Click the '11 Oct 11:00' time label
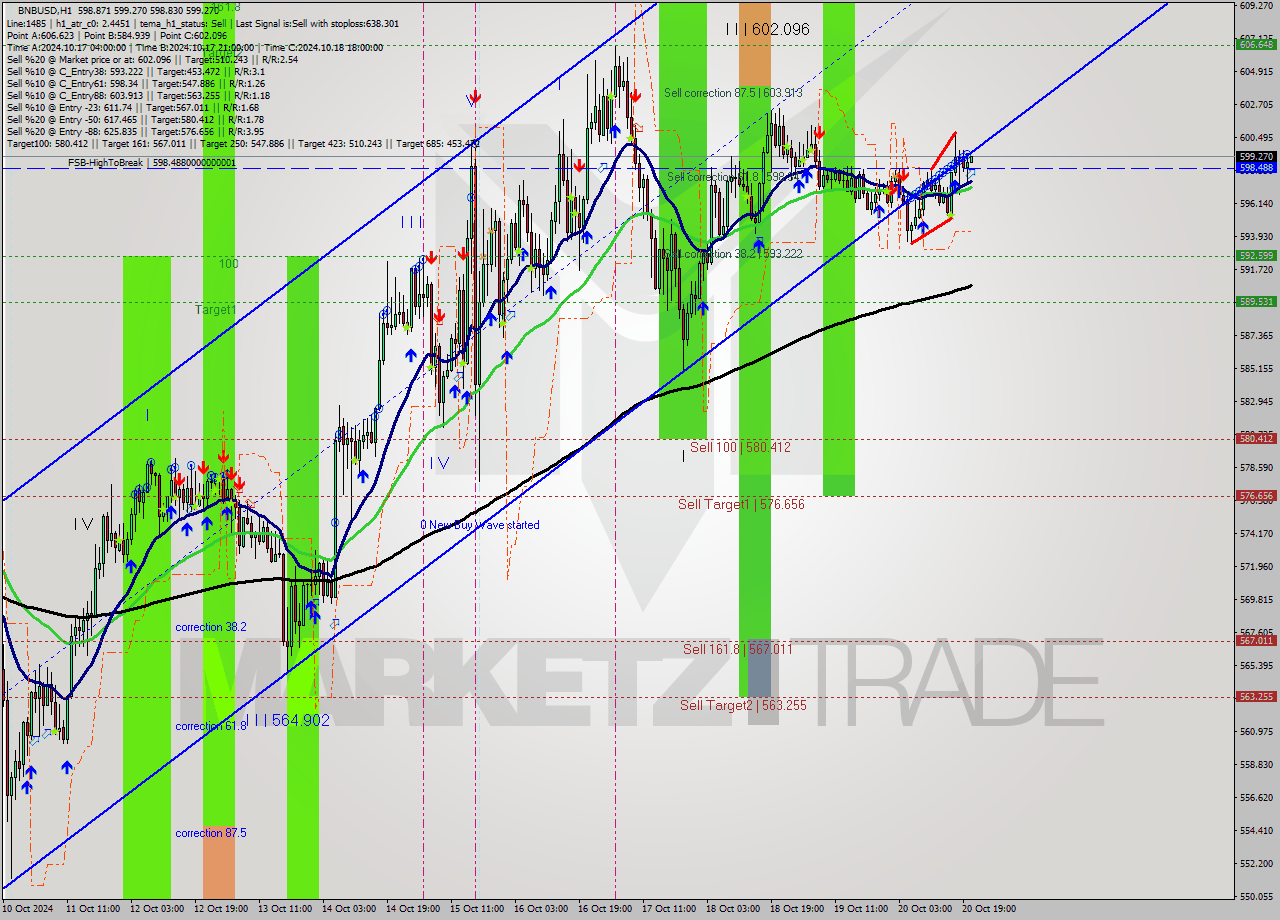 coord(93,909)
